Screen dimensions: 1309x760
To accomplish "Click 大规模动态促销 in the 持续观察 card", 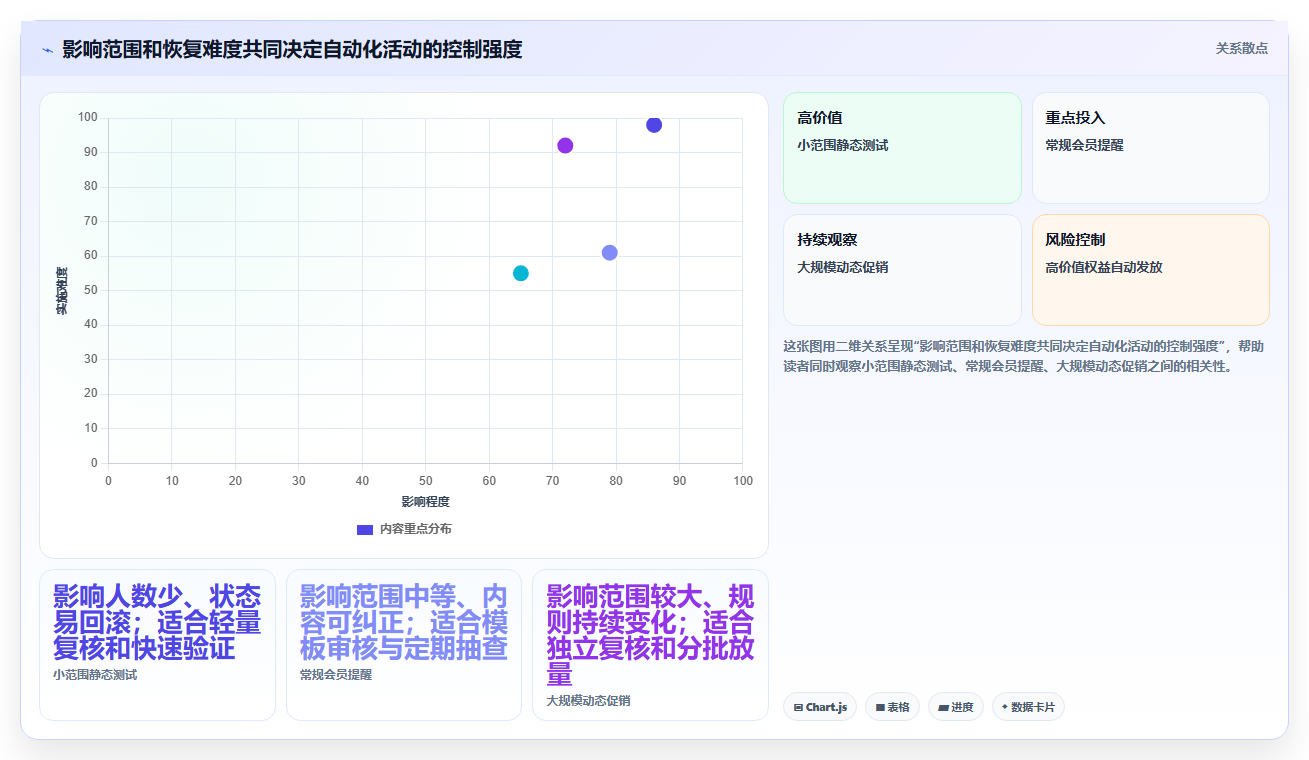I will tap(843, 267).
